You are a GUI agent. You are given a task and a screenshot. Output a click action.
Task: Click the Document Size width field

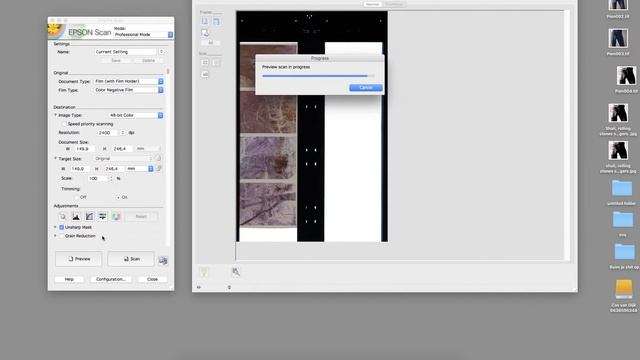84,149
